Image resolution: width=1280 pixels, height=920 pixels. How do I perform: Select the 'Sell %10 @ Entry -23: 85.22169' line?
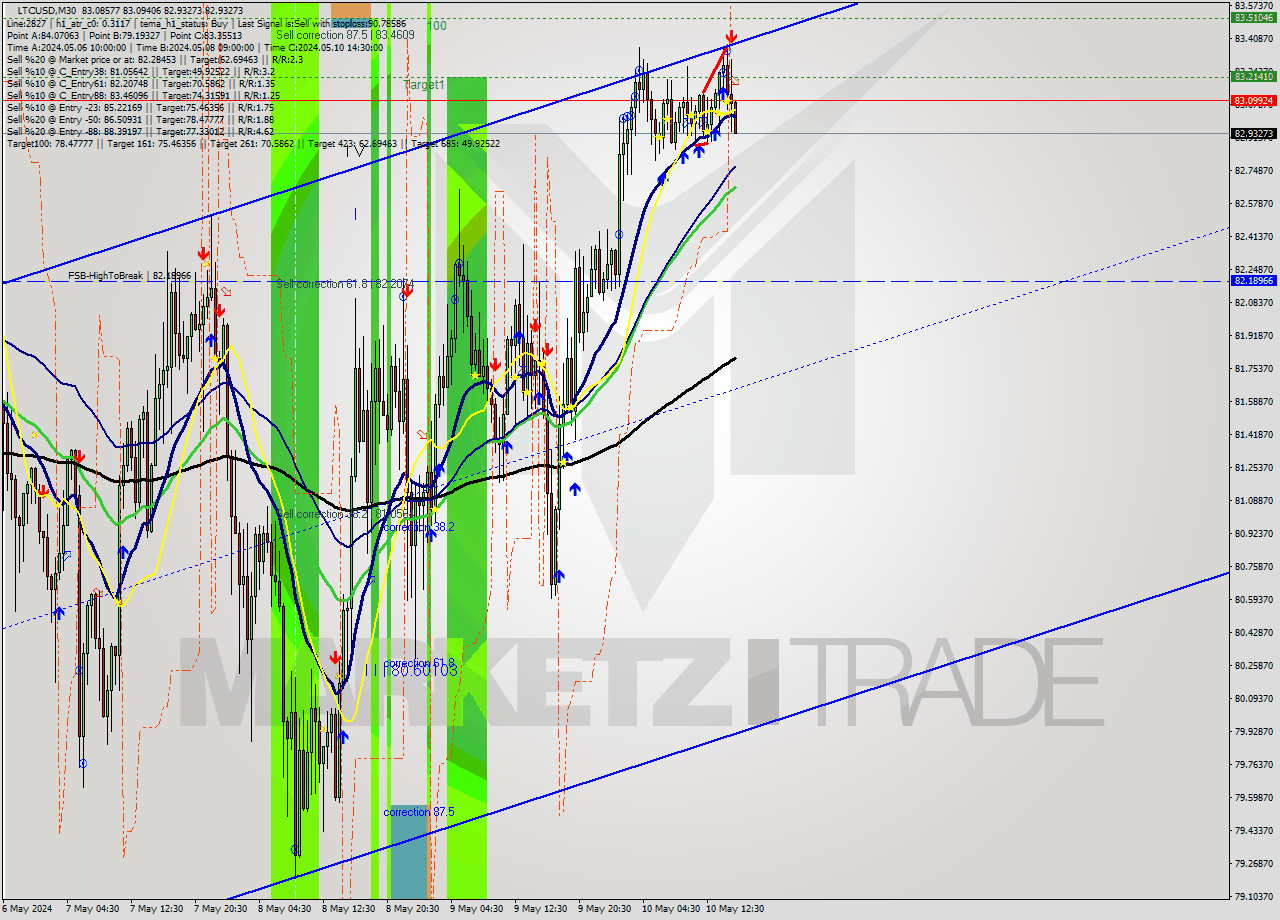click(x=140, y=107)
